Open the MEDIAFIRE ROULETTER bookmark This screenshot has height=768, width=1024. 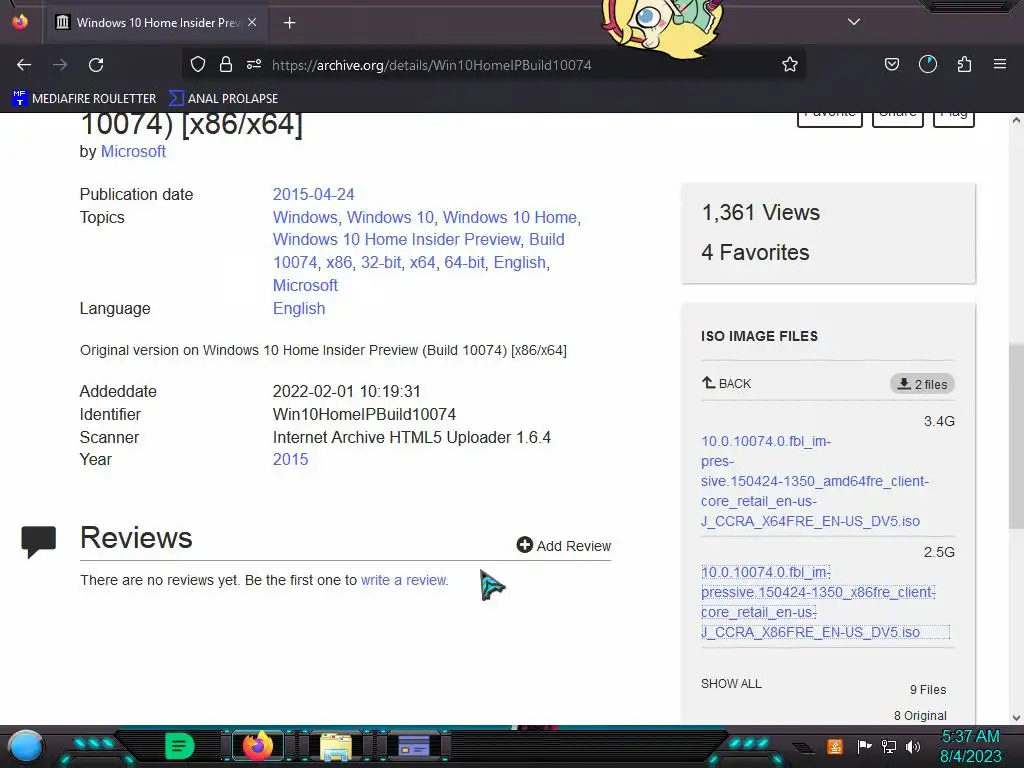84,99
